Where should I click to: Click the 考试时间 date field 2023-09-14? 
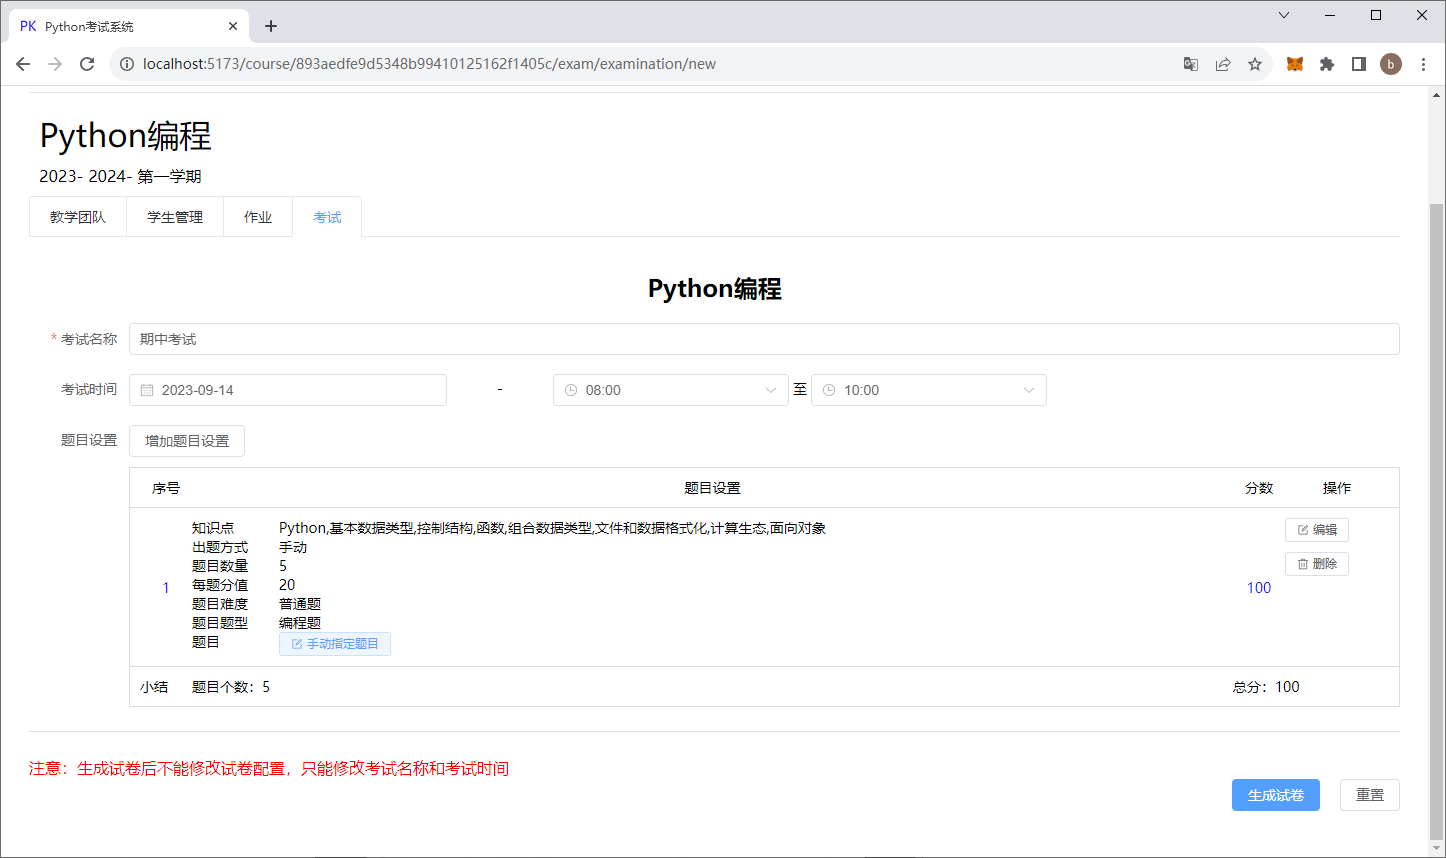(x=288, y=390)
